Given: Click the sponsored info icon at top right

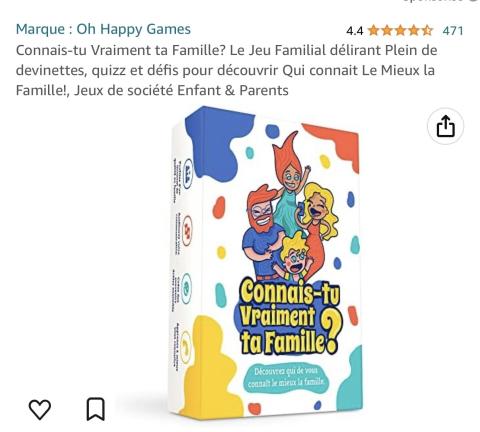Looking at the screenshot, I should coord(475,1).
